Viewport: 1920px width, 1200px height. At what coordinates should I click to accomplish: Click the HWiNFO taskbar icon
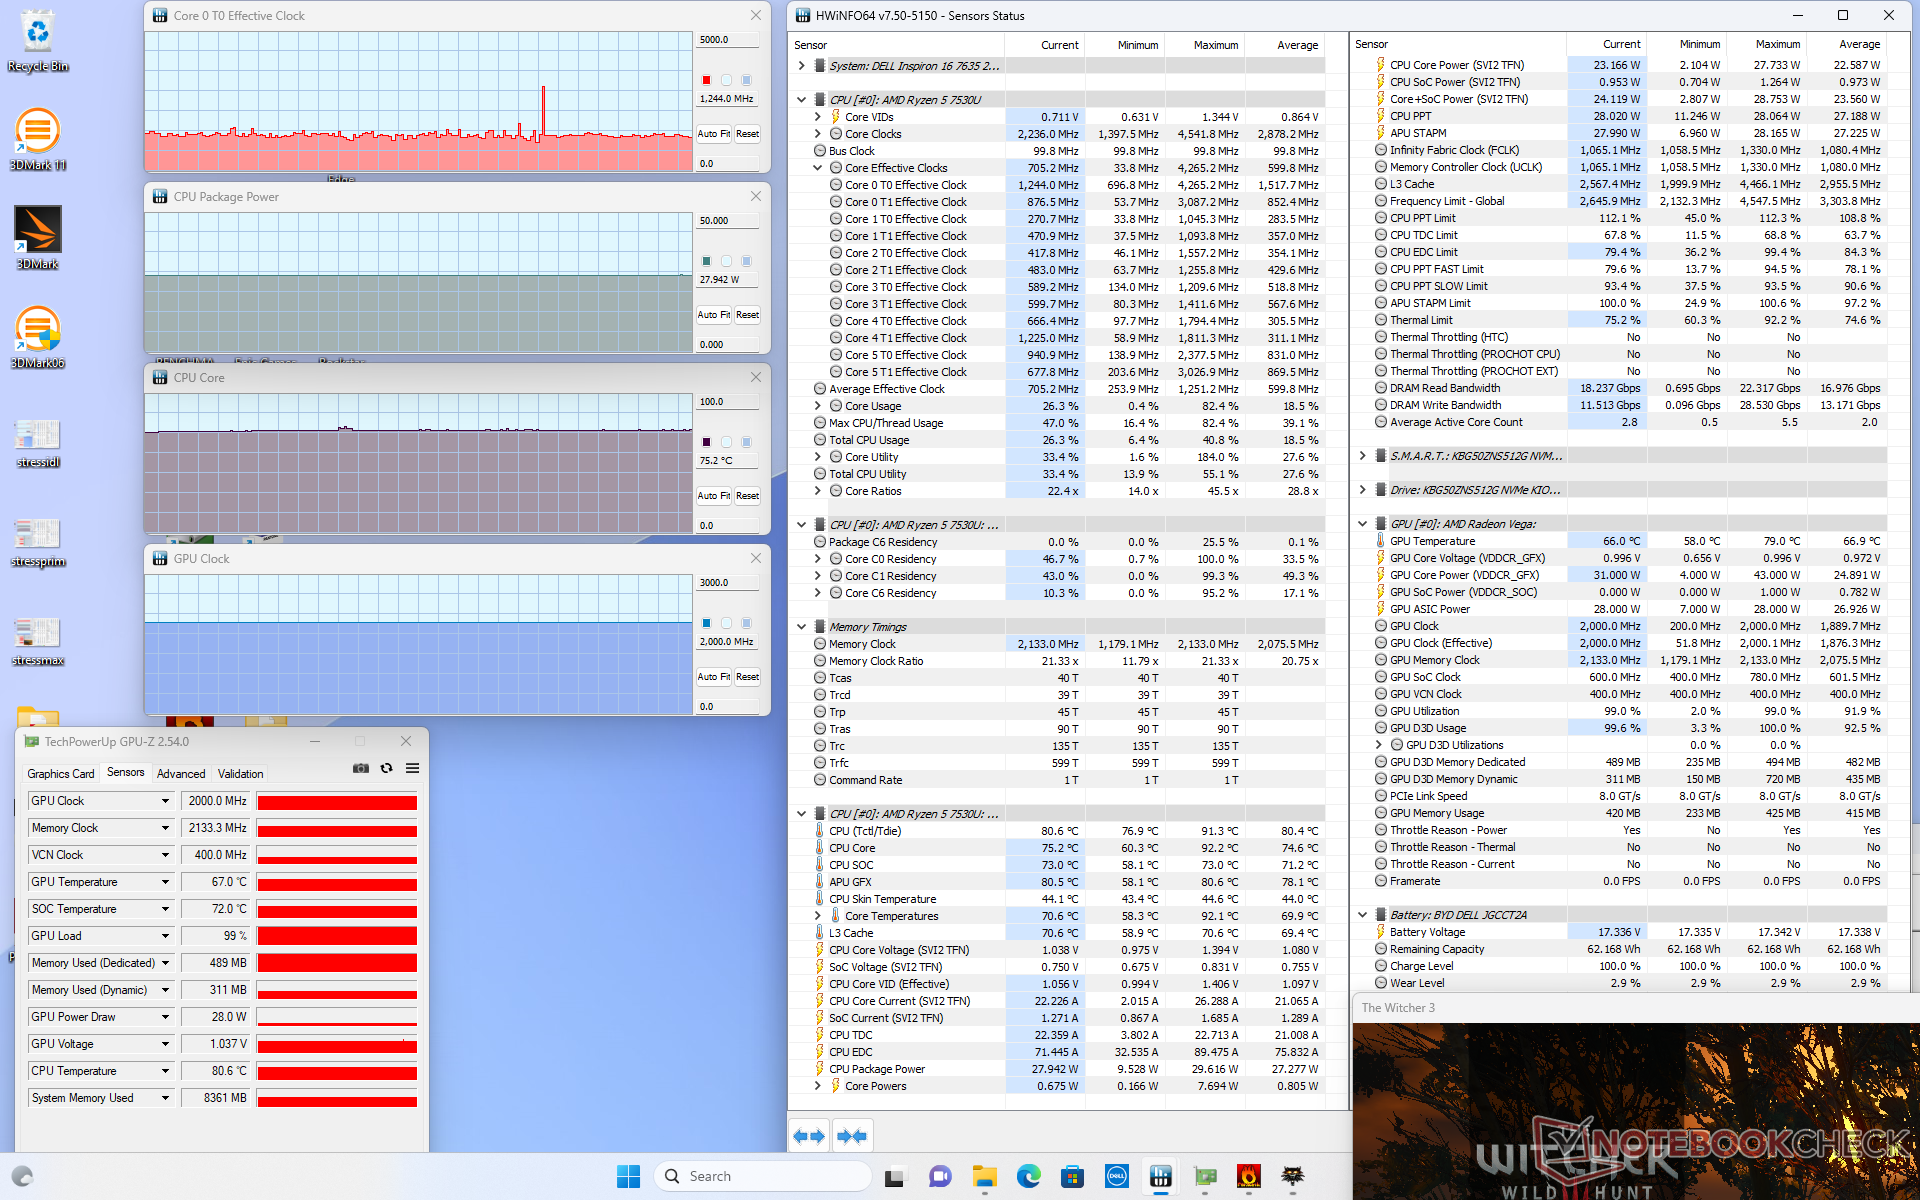[1161, 1176]
